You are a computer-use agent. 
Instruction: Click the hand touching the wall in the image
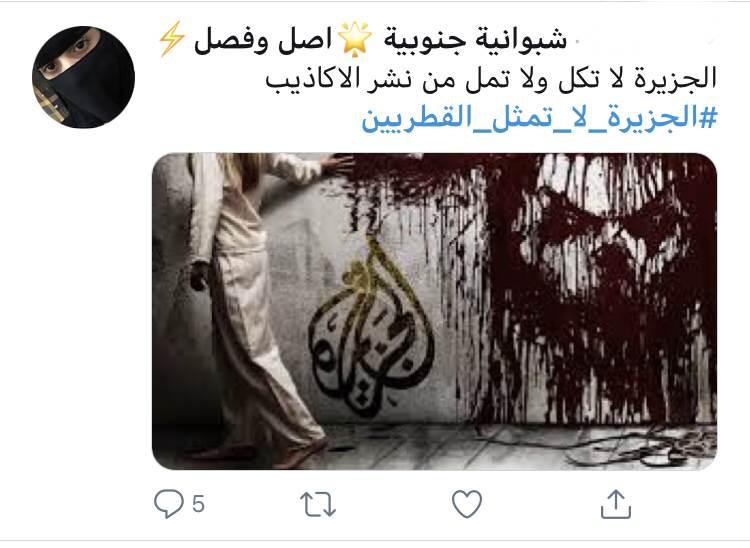pyautogui.click(x=336, y=165)
